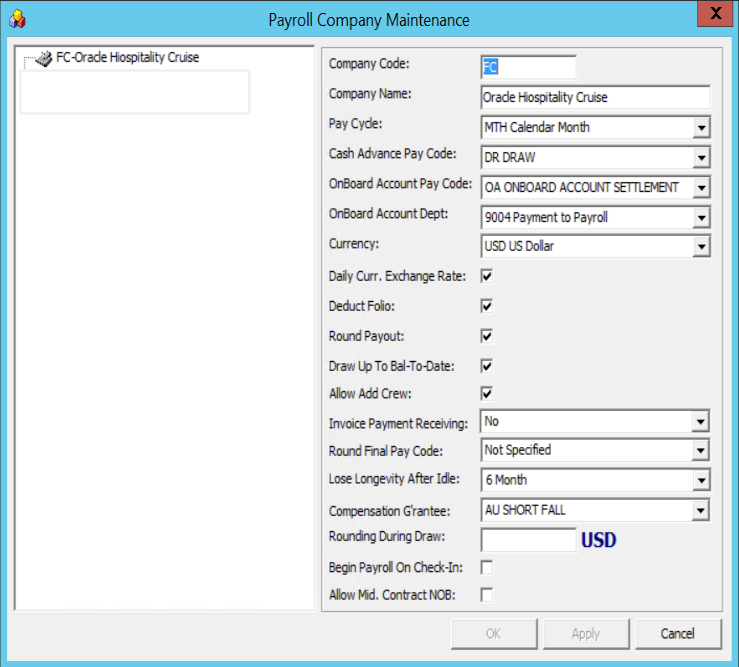Click the Company Code label
739x667 pixels.
tap(369, 64)
